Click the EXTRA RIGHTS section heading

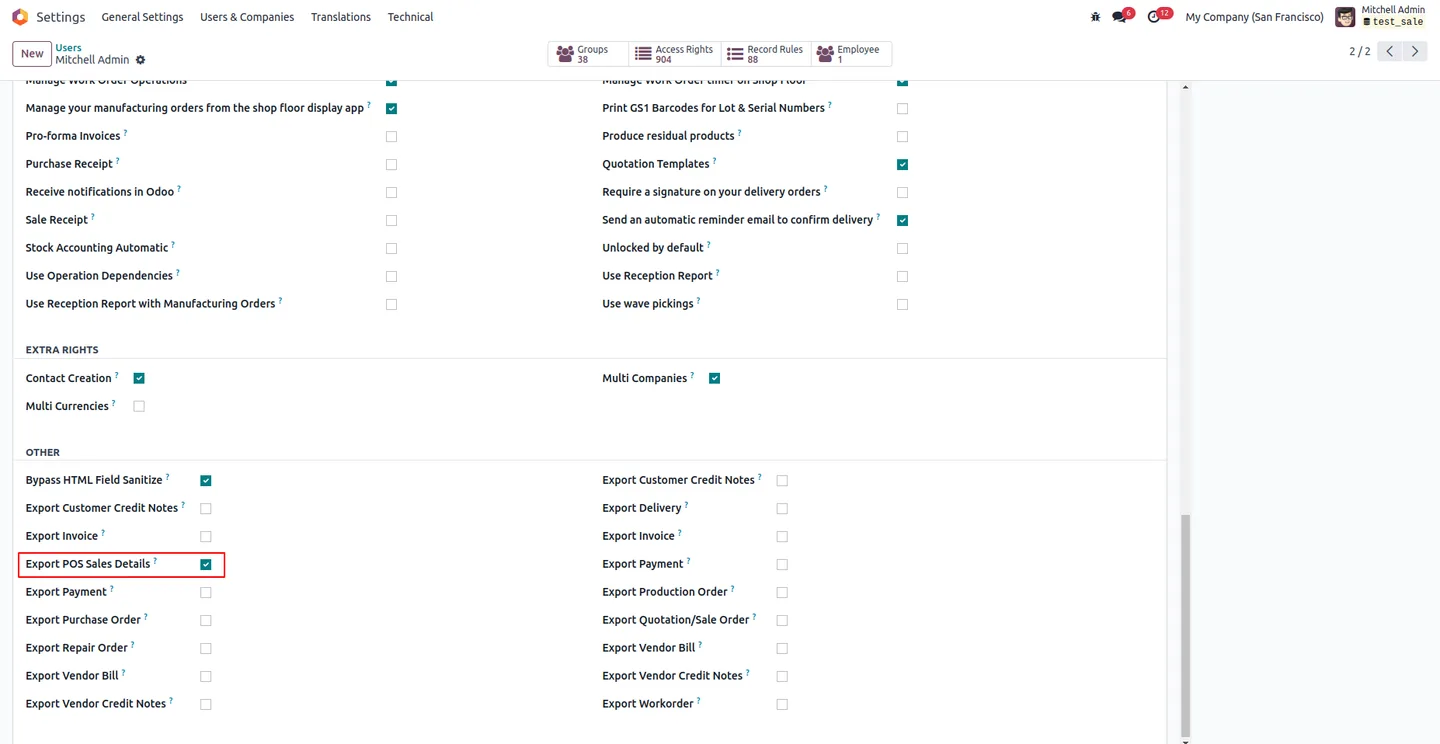[x=62, y=350]
